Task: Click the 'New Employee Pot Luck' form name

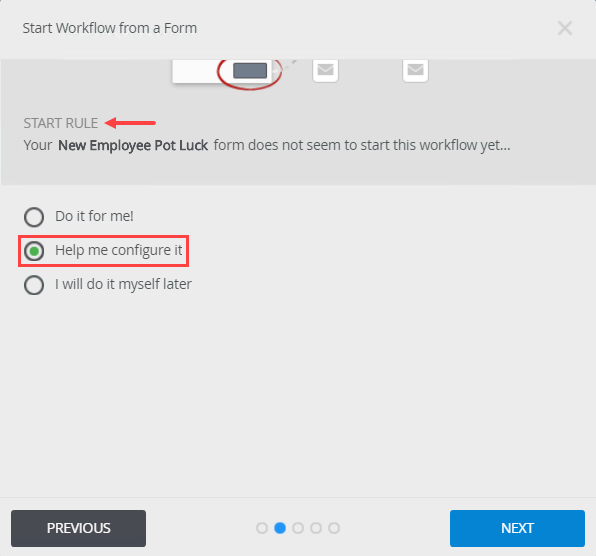Action: coord(133,145)
